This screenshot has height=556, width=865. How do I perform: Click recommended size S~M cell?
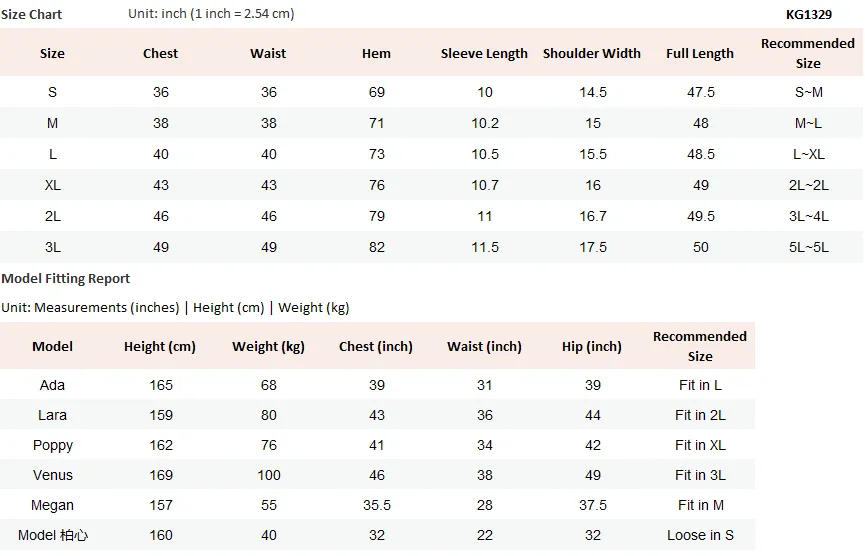[x=808, y=92]
